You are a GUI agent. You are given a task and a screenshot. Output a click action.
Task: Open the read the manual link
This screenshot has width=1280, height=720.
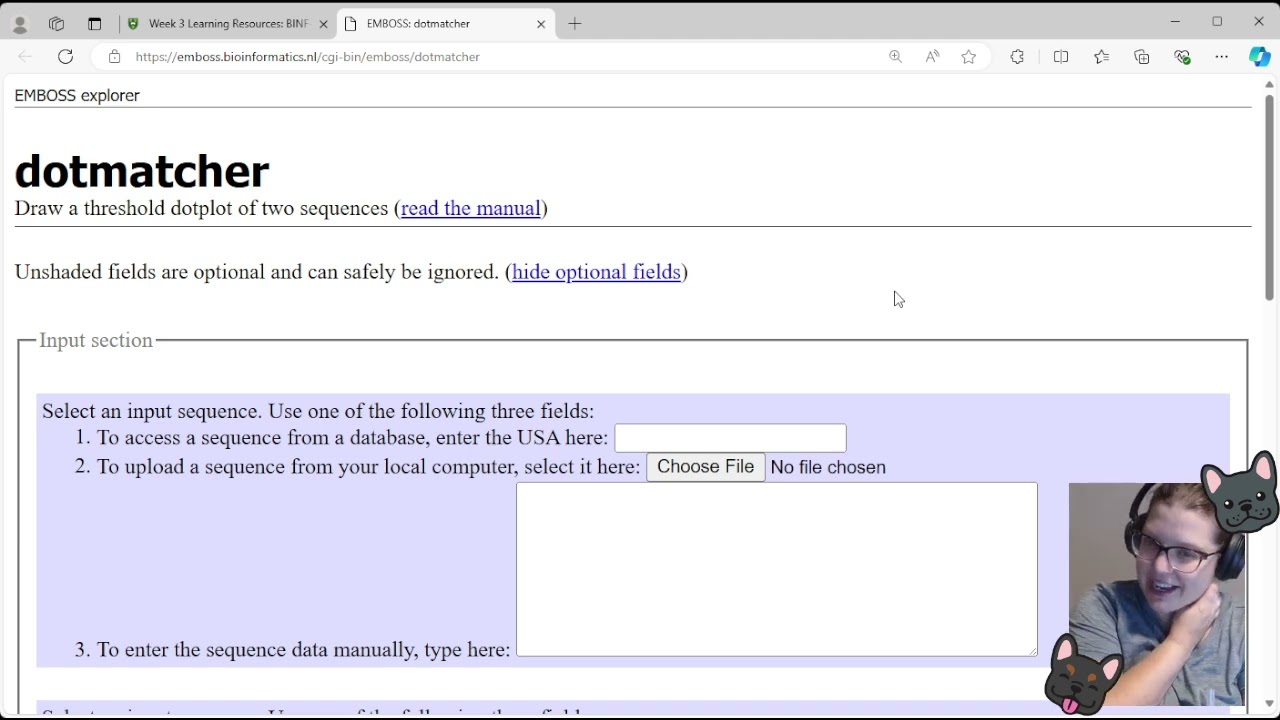(x=470, y=208)
